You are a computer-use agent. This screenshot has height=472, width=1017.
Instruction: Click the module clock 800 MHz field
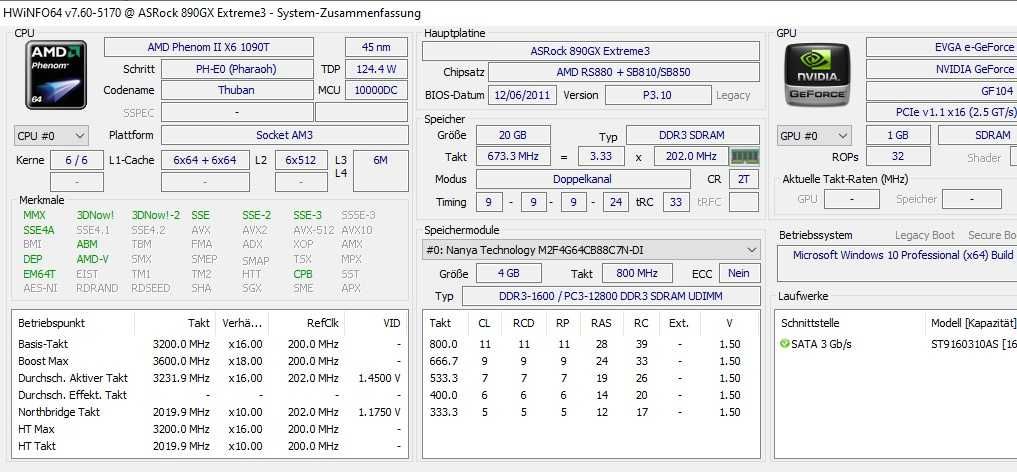click(637, 274)
